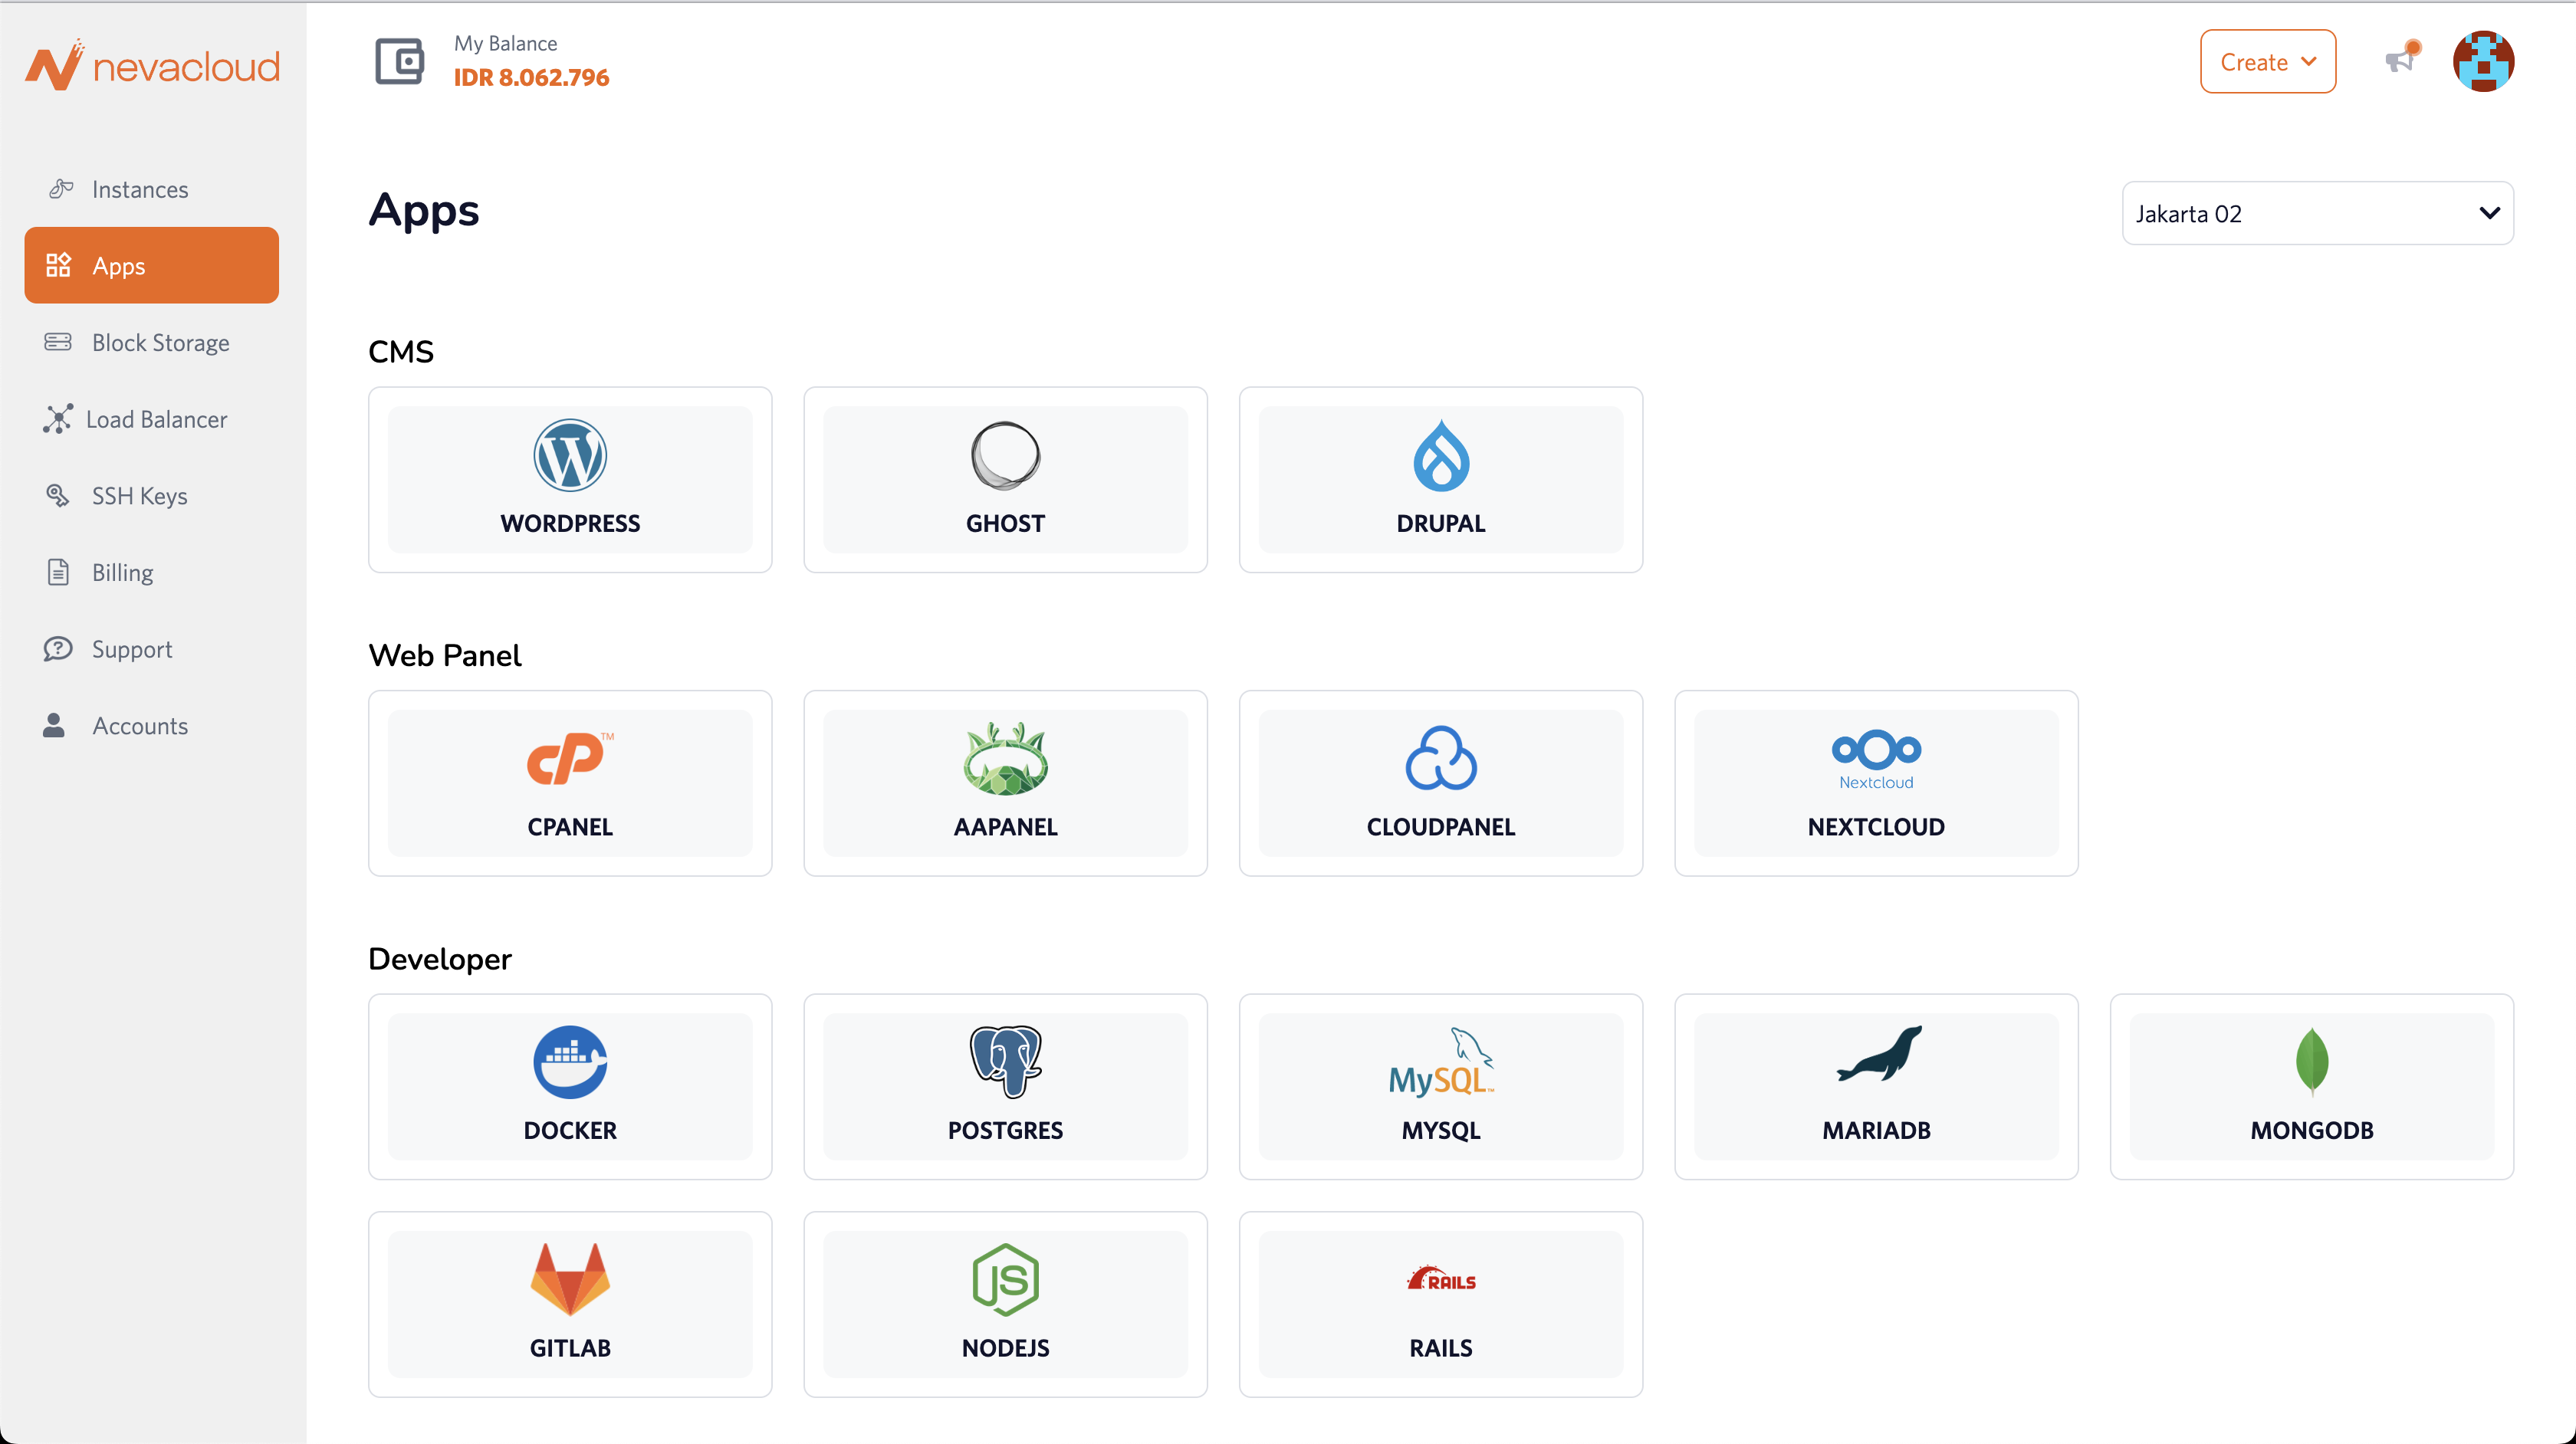The height and width of the screenshot is (1444, 2576).
Task: Click the GHOST card label
Action: coord(1005,523)
